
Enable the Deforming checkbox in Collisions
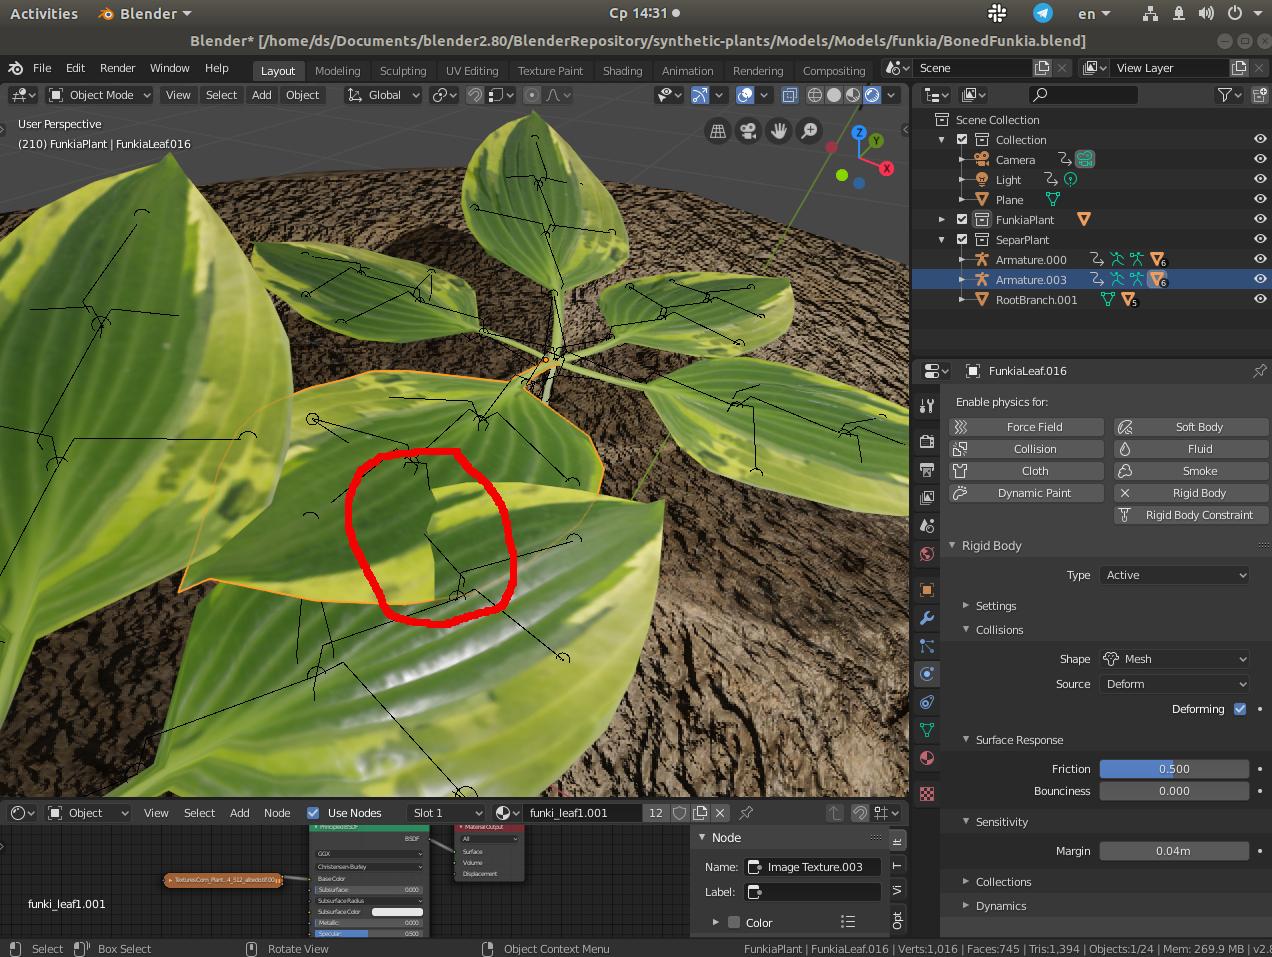pos(1239,708)
